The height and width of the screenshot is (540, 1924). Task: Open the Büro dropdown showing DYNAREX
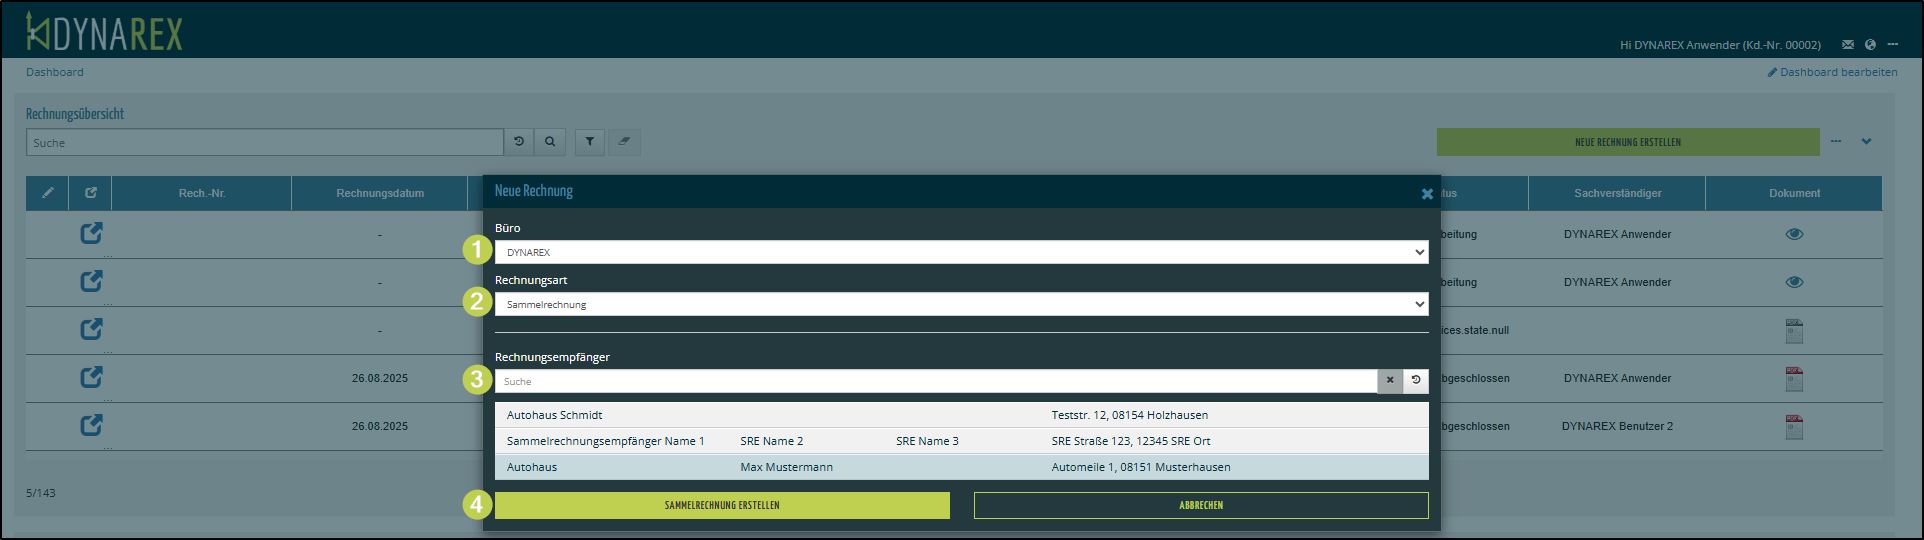pyautogui.click(x=961, y=252)
